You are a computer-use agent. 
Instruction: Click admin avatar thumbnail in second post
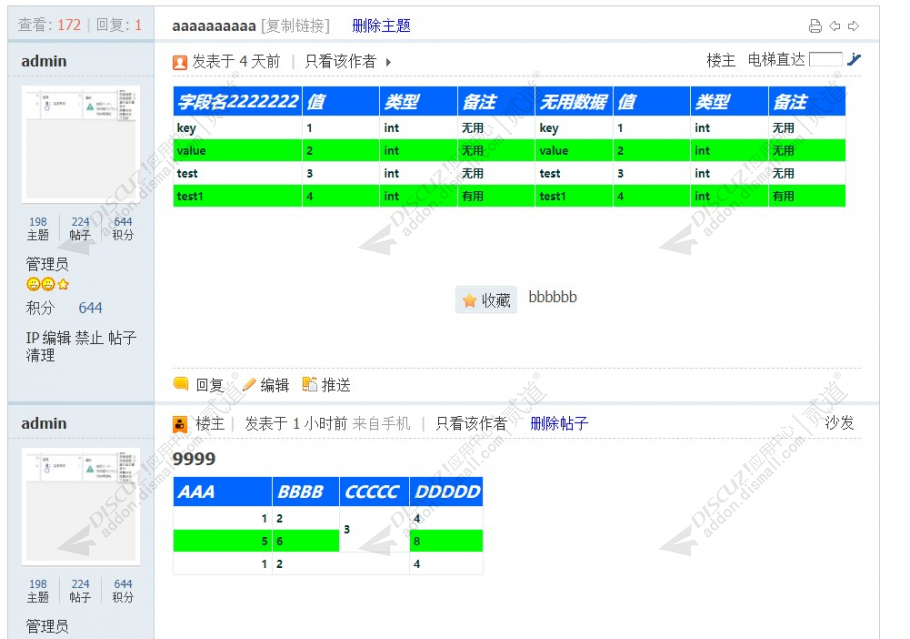81,507
